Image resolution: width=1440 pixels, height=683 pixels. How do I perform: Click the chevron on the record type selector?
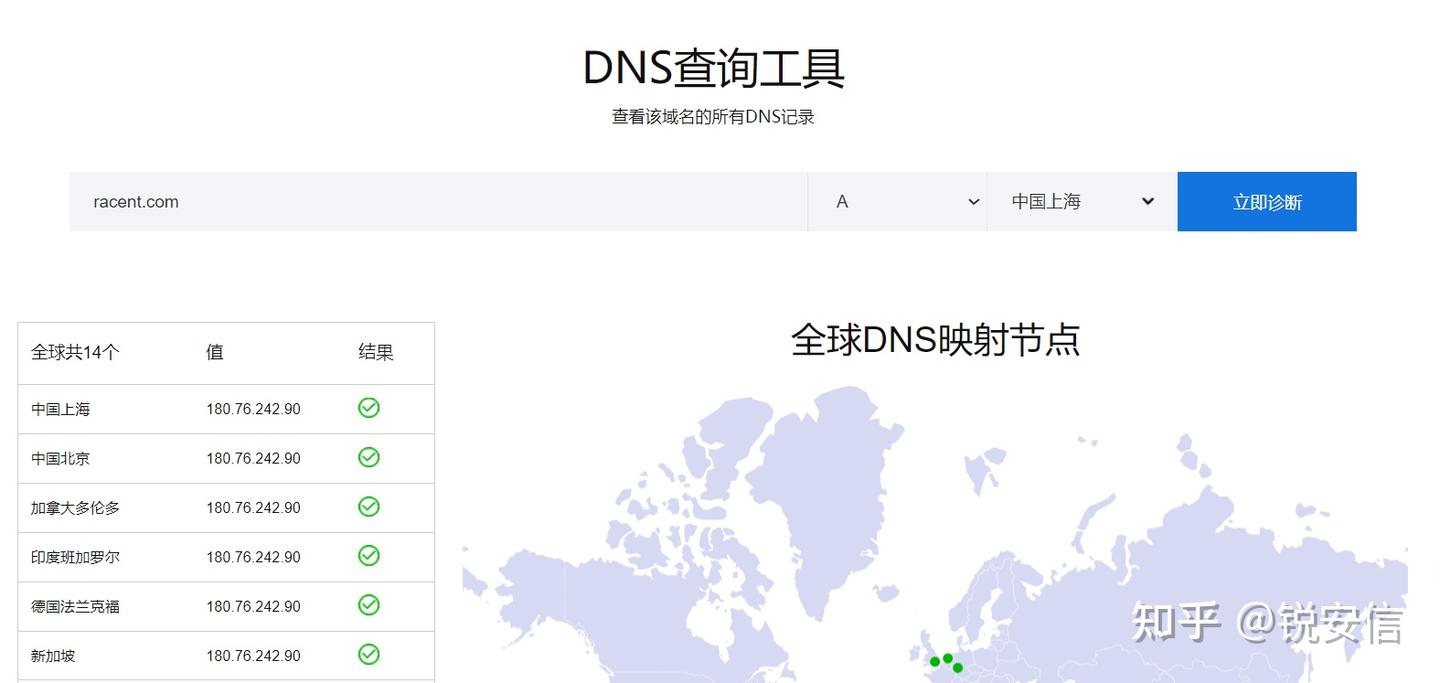pyautogui.click(x=973, y=201)
